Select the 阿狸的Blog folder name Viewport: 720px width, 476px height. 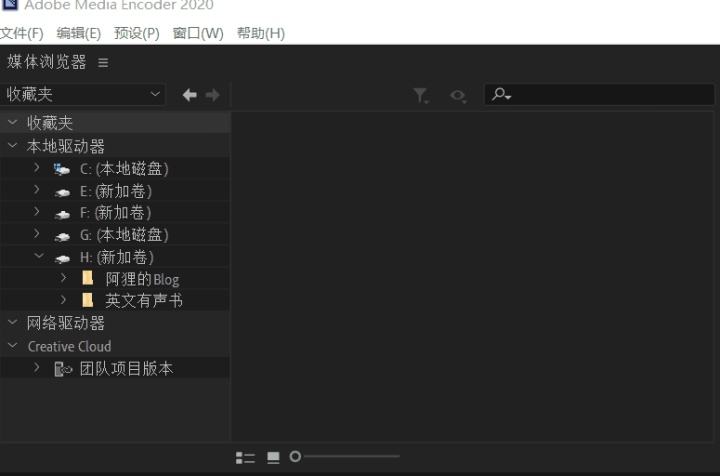tap(142, 279)
